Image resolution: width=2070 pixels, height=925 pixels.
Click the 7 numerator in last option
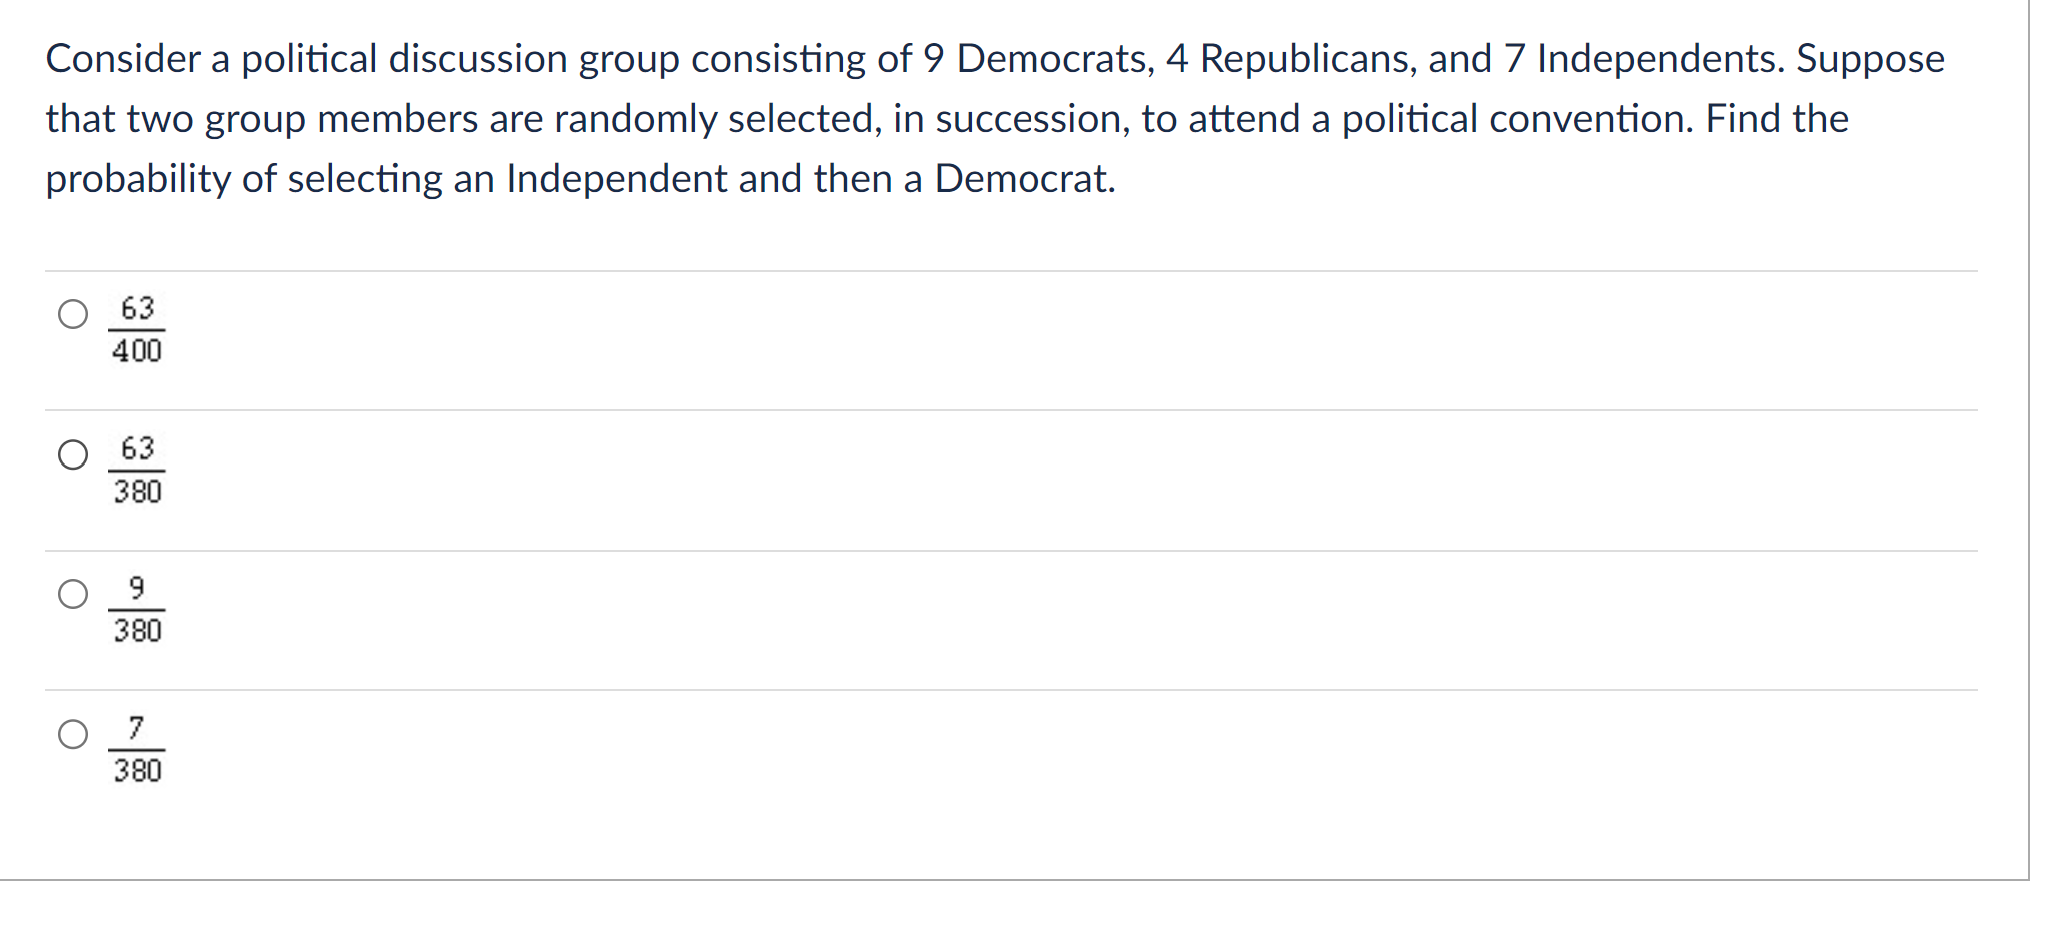135,727
